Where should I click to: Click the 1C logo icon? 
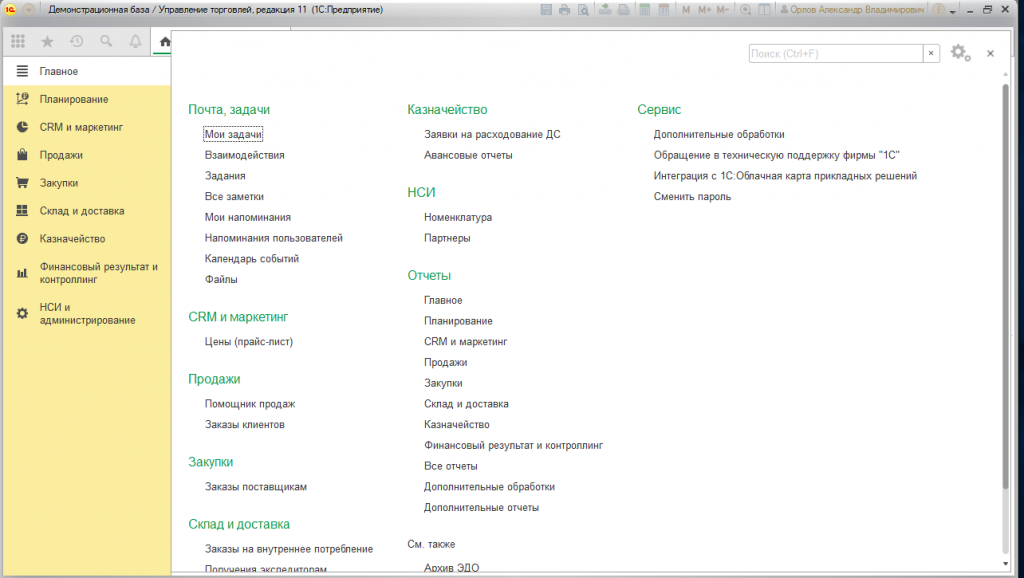point(10,10)
